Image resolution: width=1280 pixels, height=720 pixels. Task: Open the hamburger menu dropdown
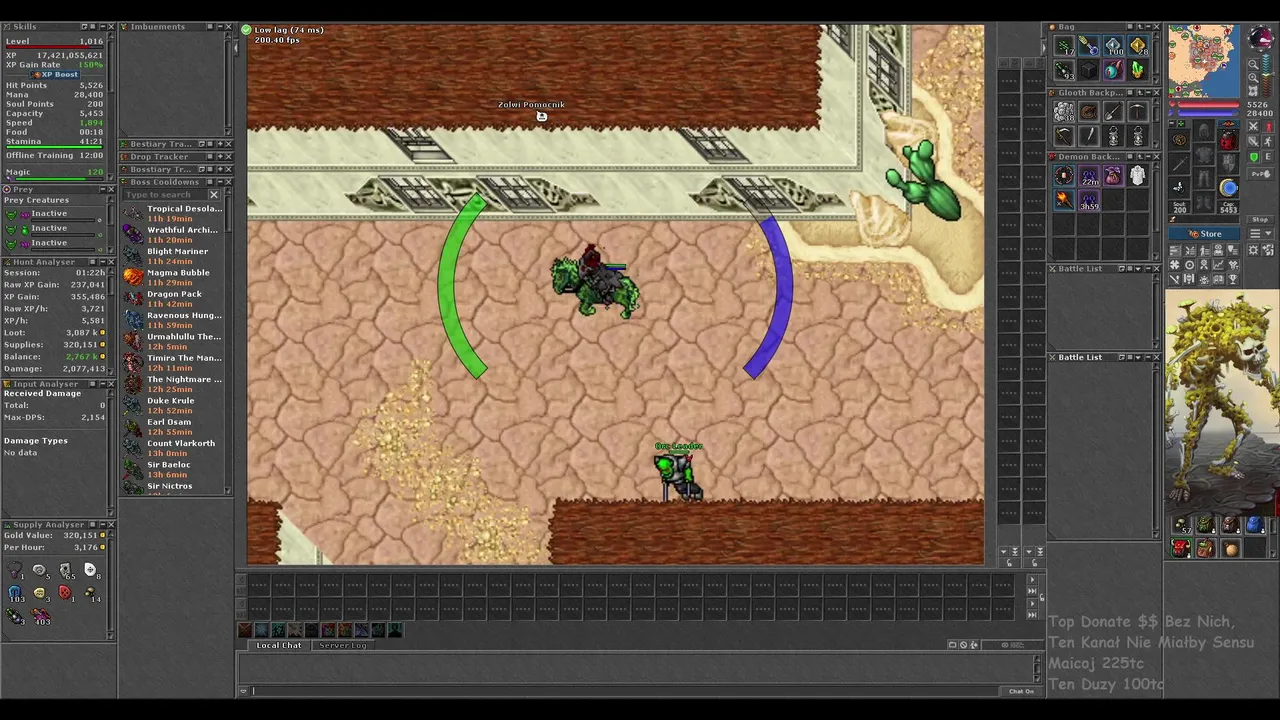tap(1260, 234)
